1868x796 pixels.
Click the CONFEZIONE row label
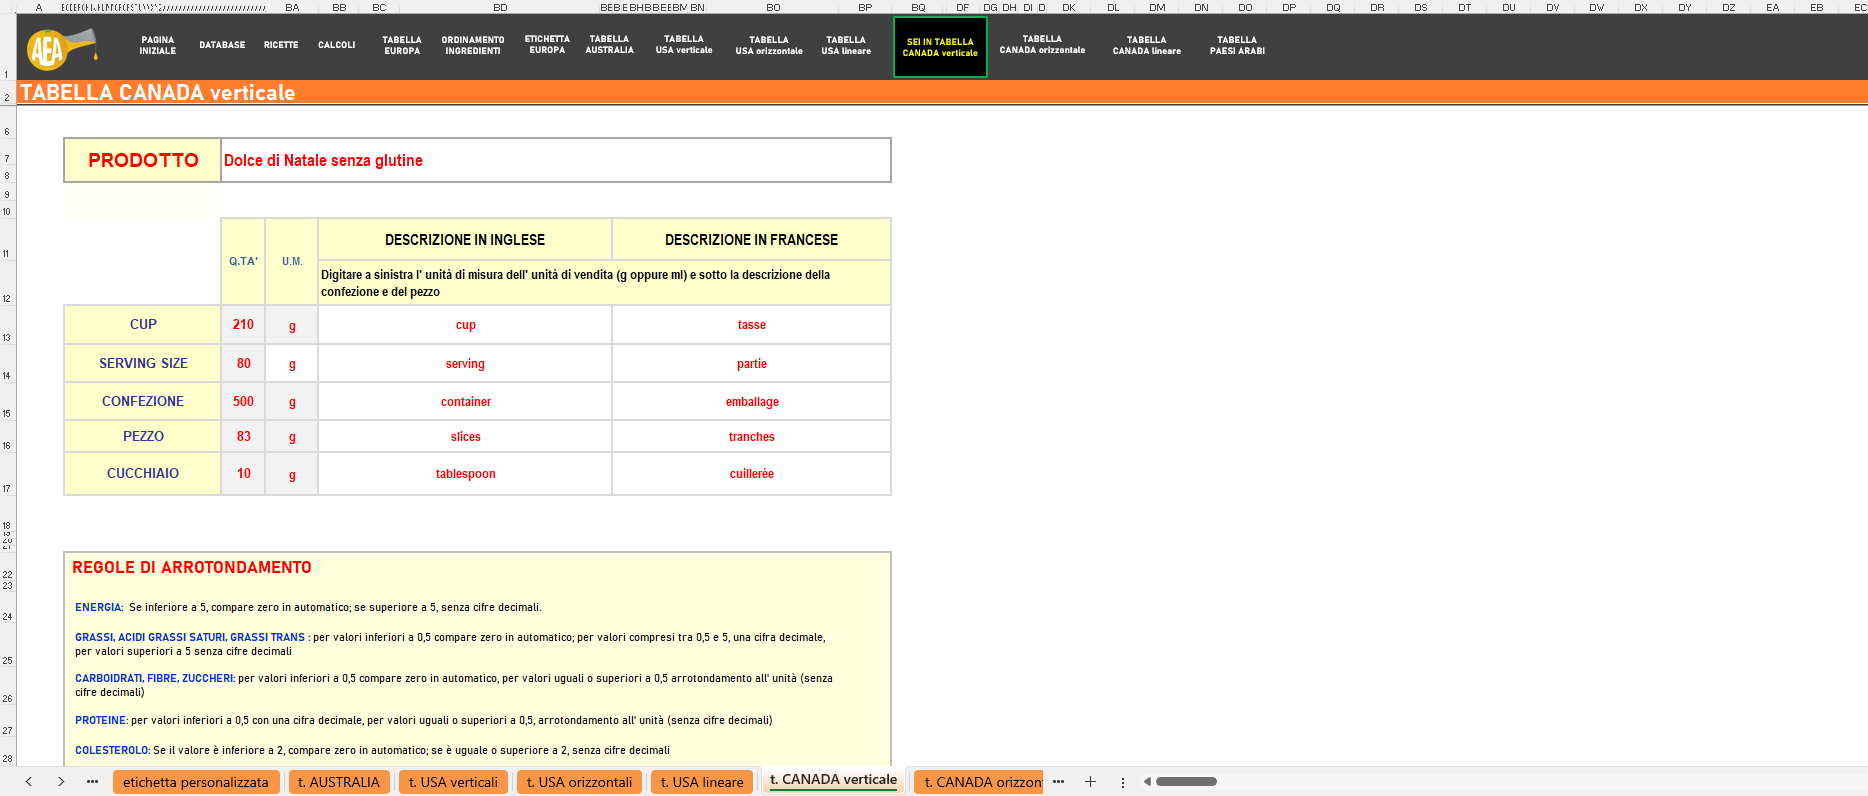[143, 401]
